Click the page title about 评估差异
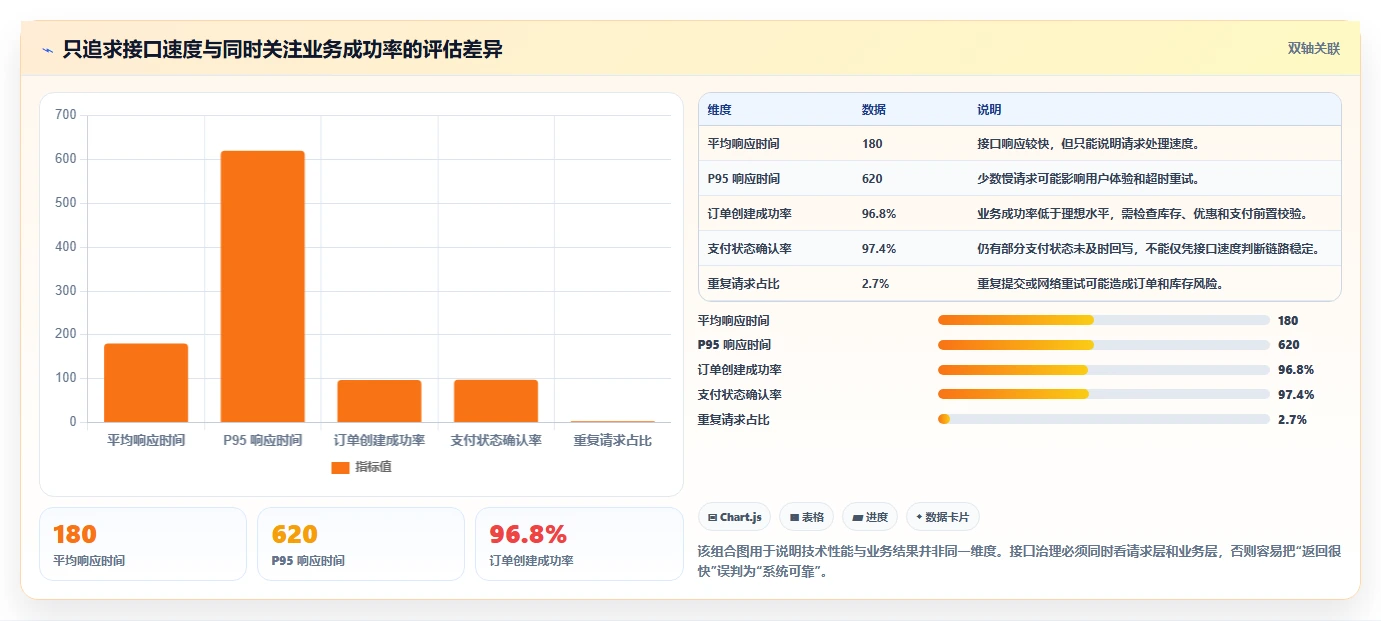This screenshot has height=621, width=1381. 282,50
